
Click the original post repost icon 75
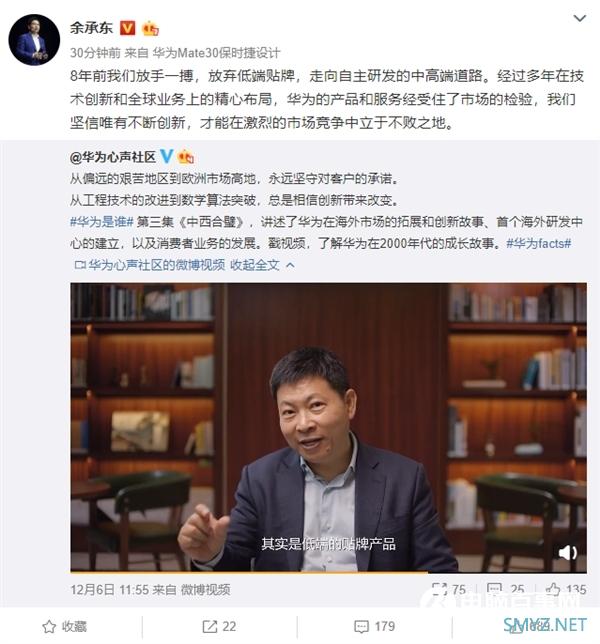click(449, 590)
